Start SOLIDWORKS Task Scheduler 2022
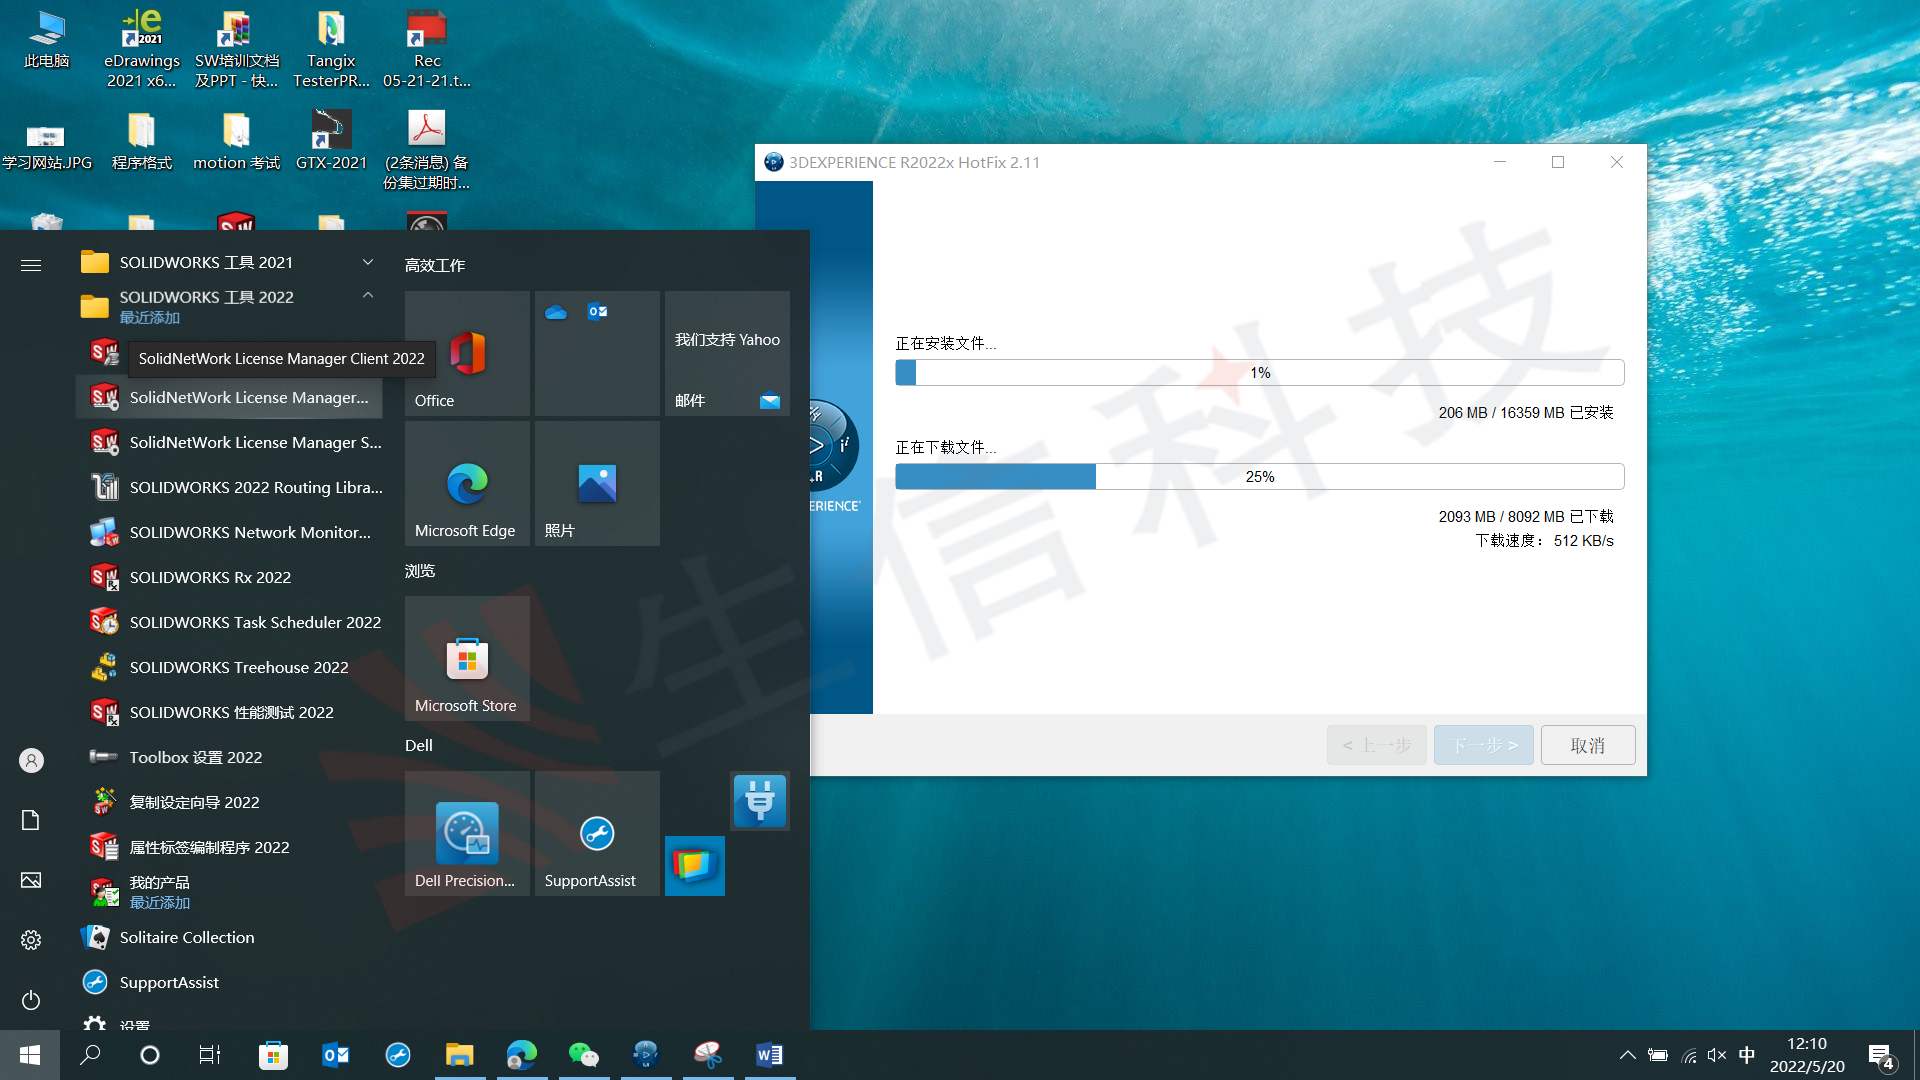Image resolution: width=1920 pixels, height=1080 pixels. [229, 622]
